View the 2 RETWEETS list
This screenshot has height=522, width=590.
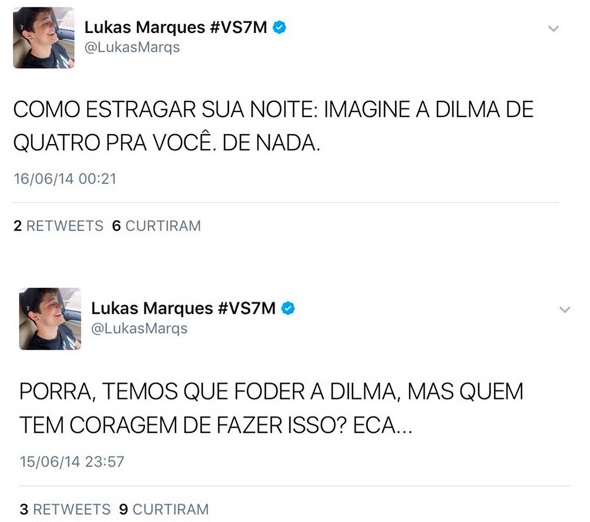pos(58,226)
